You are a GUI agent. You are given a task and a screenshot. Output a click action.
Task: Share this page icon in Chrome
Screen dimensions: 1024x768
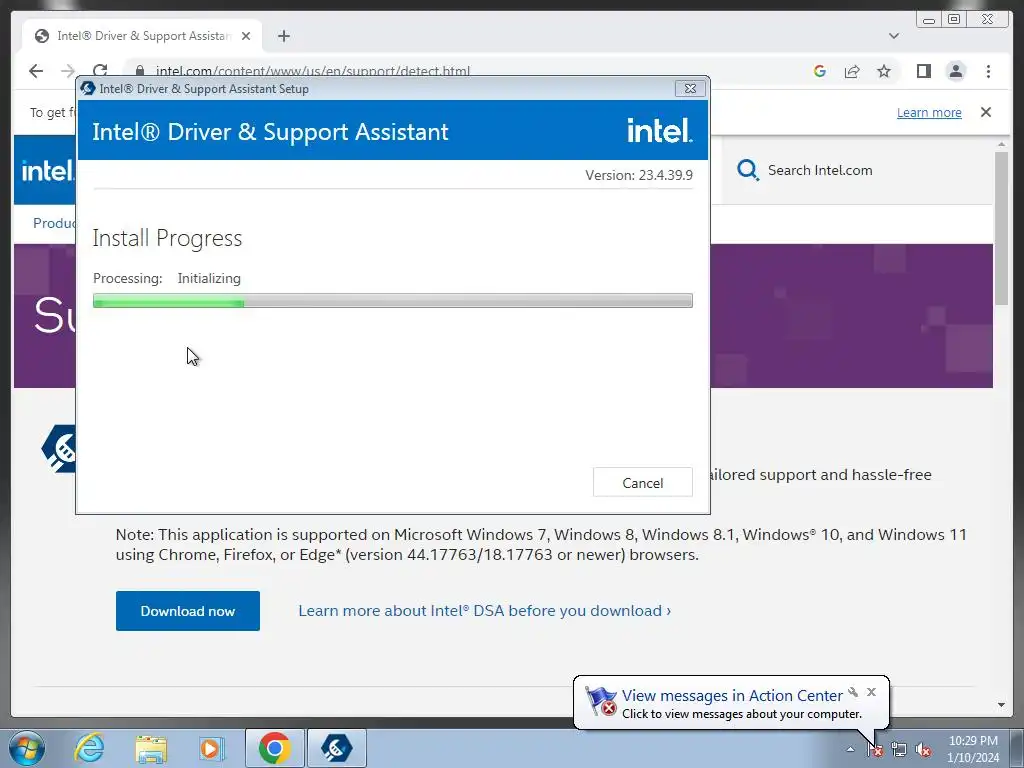[x=852, y=71]
